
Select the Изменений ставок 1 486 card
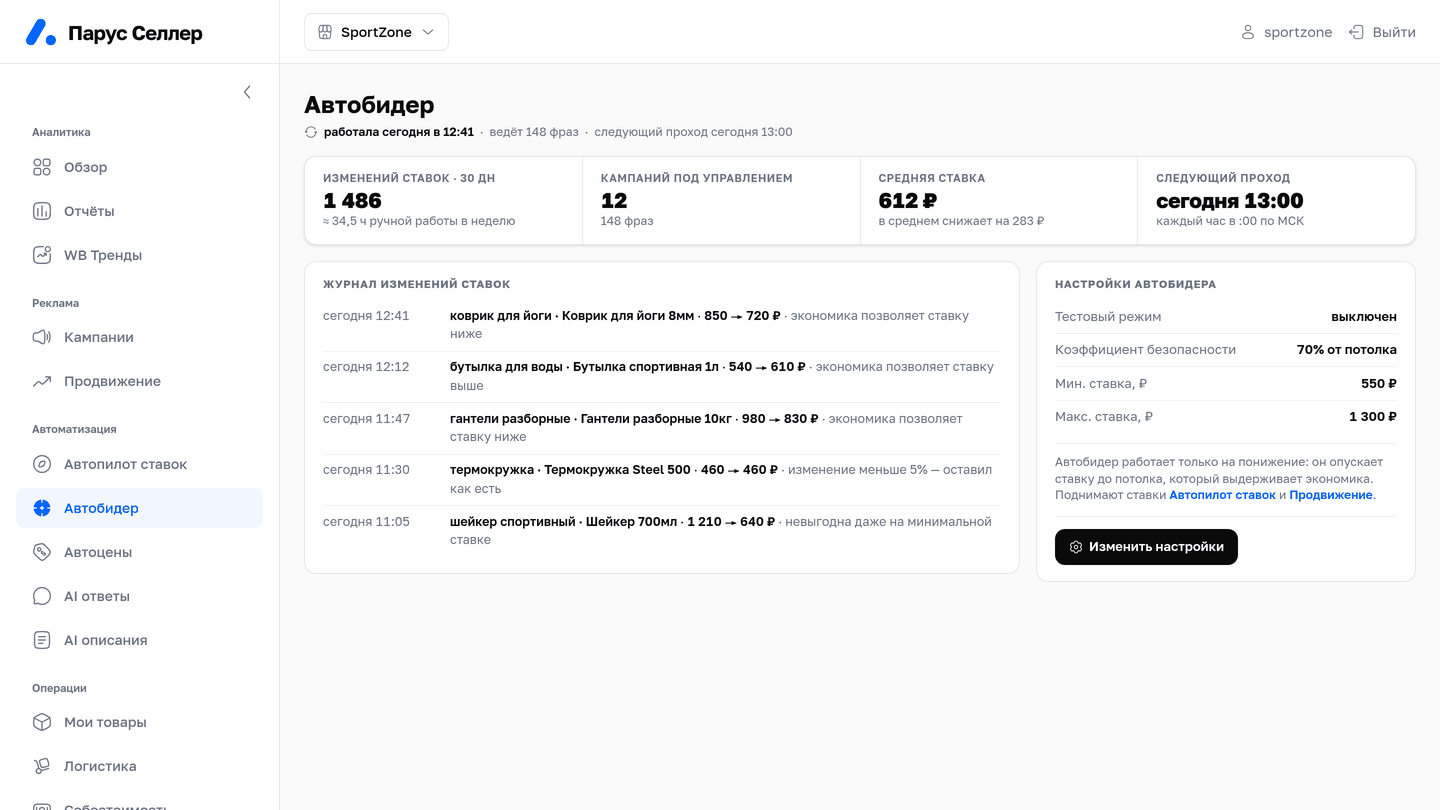coord(443,200)
